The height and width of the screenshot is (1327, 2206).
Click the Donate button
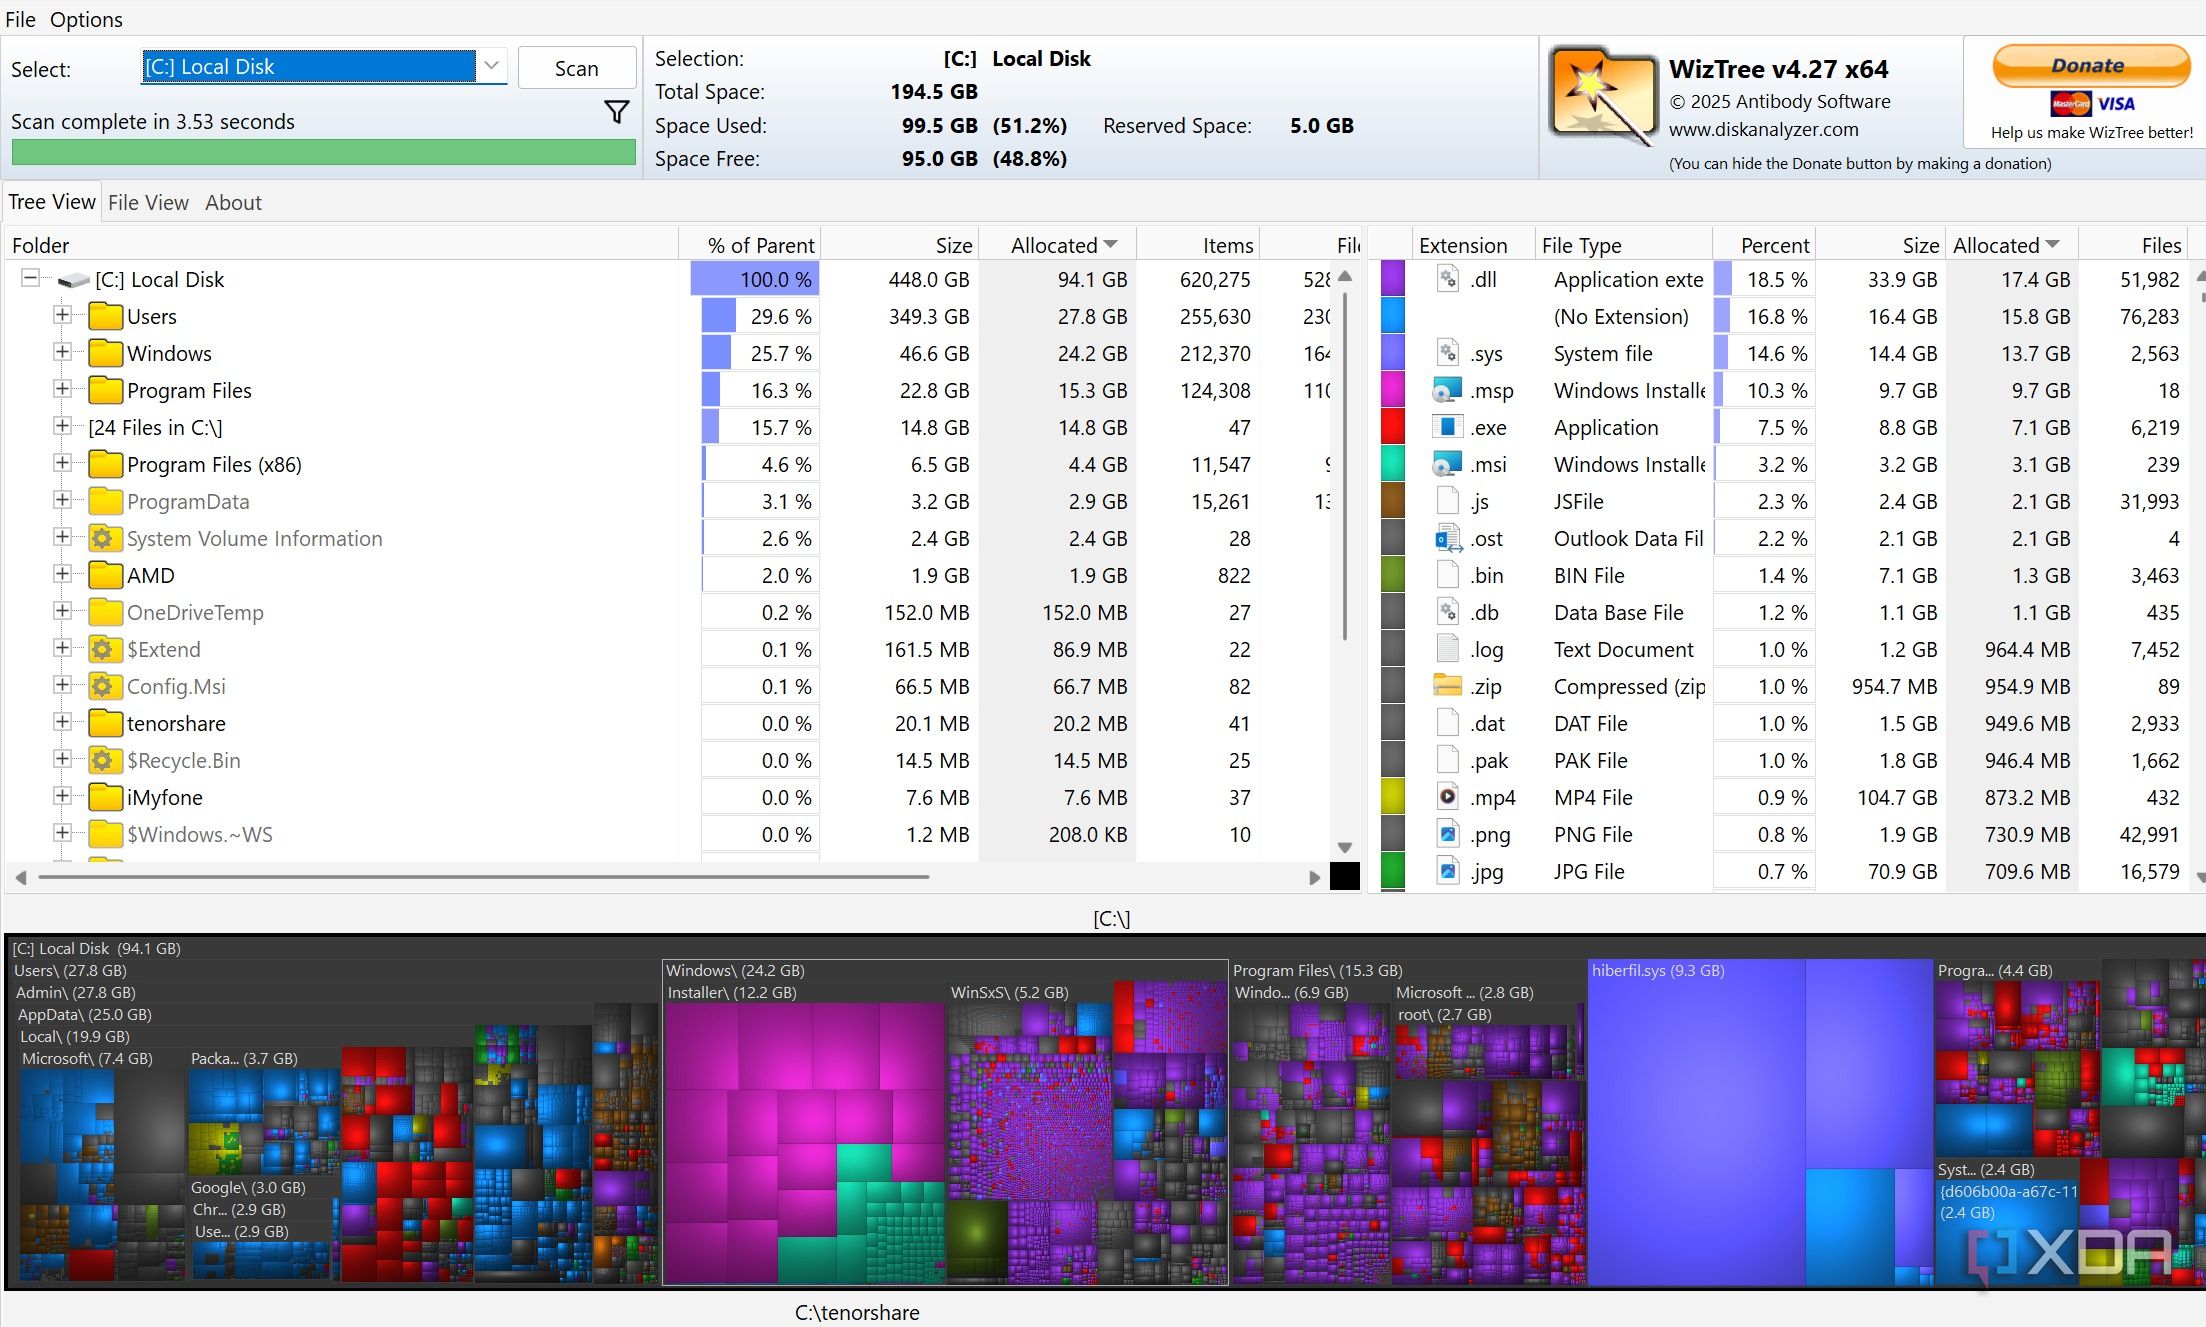(x=2089, y=66)
